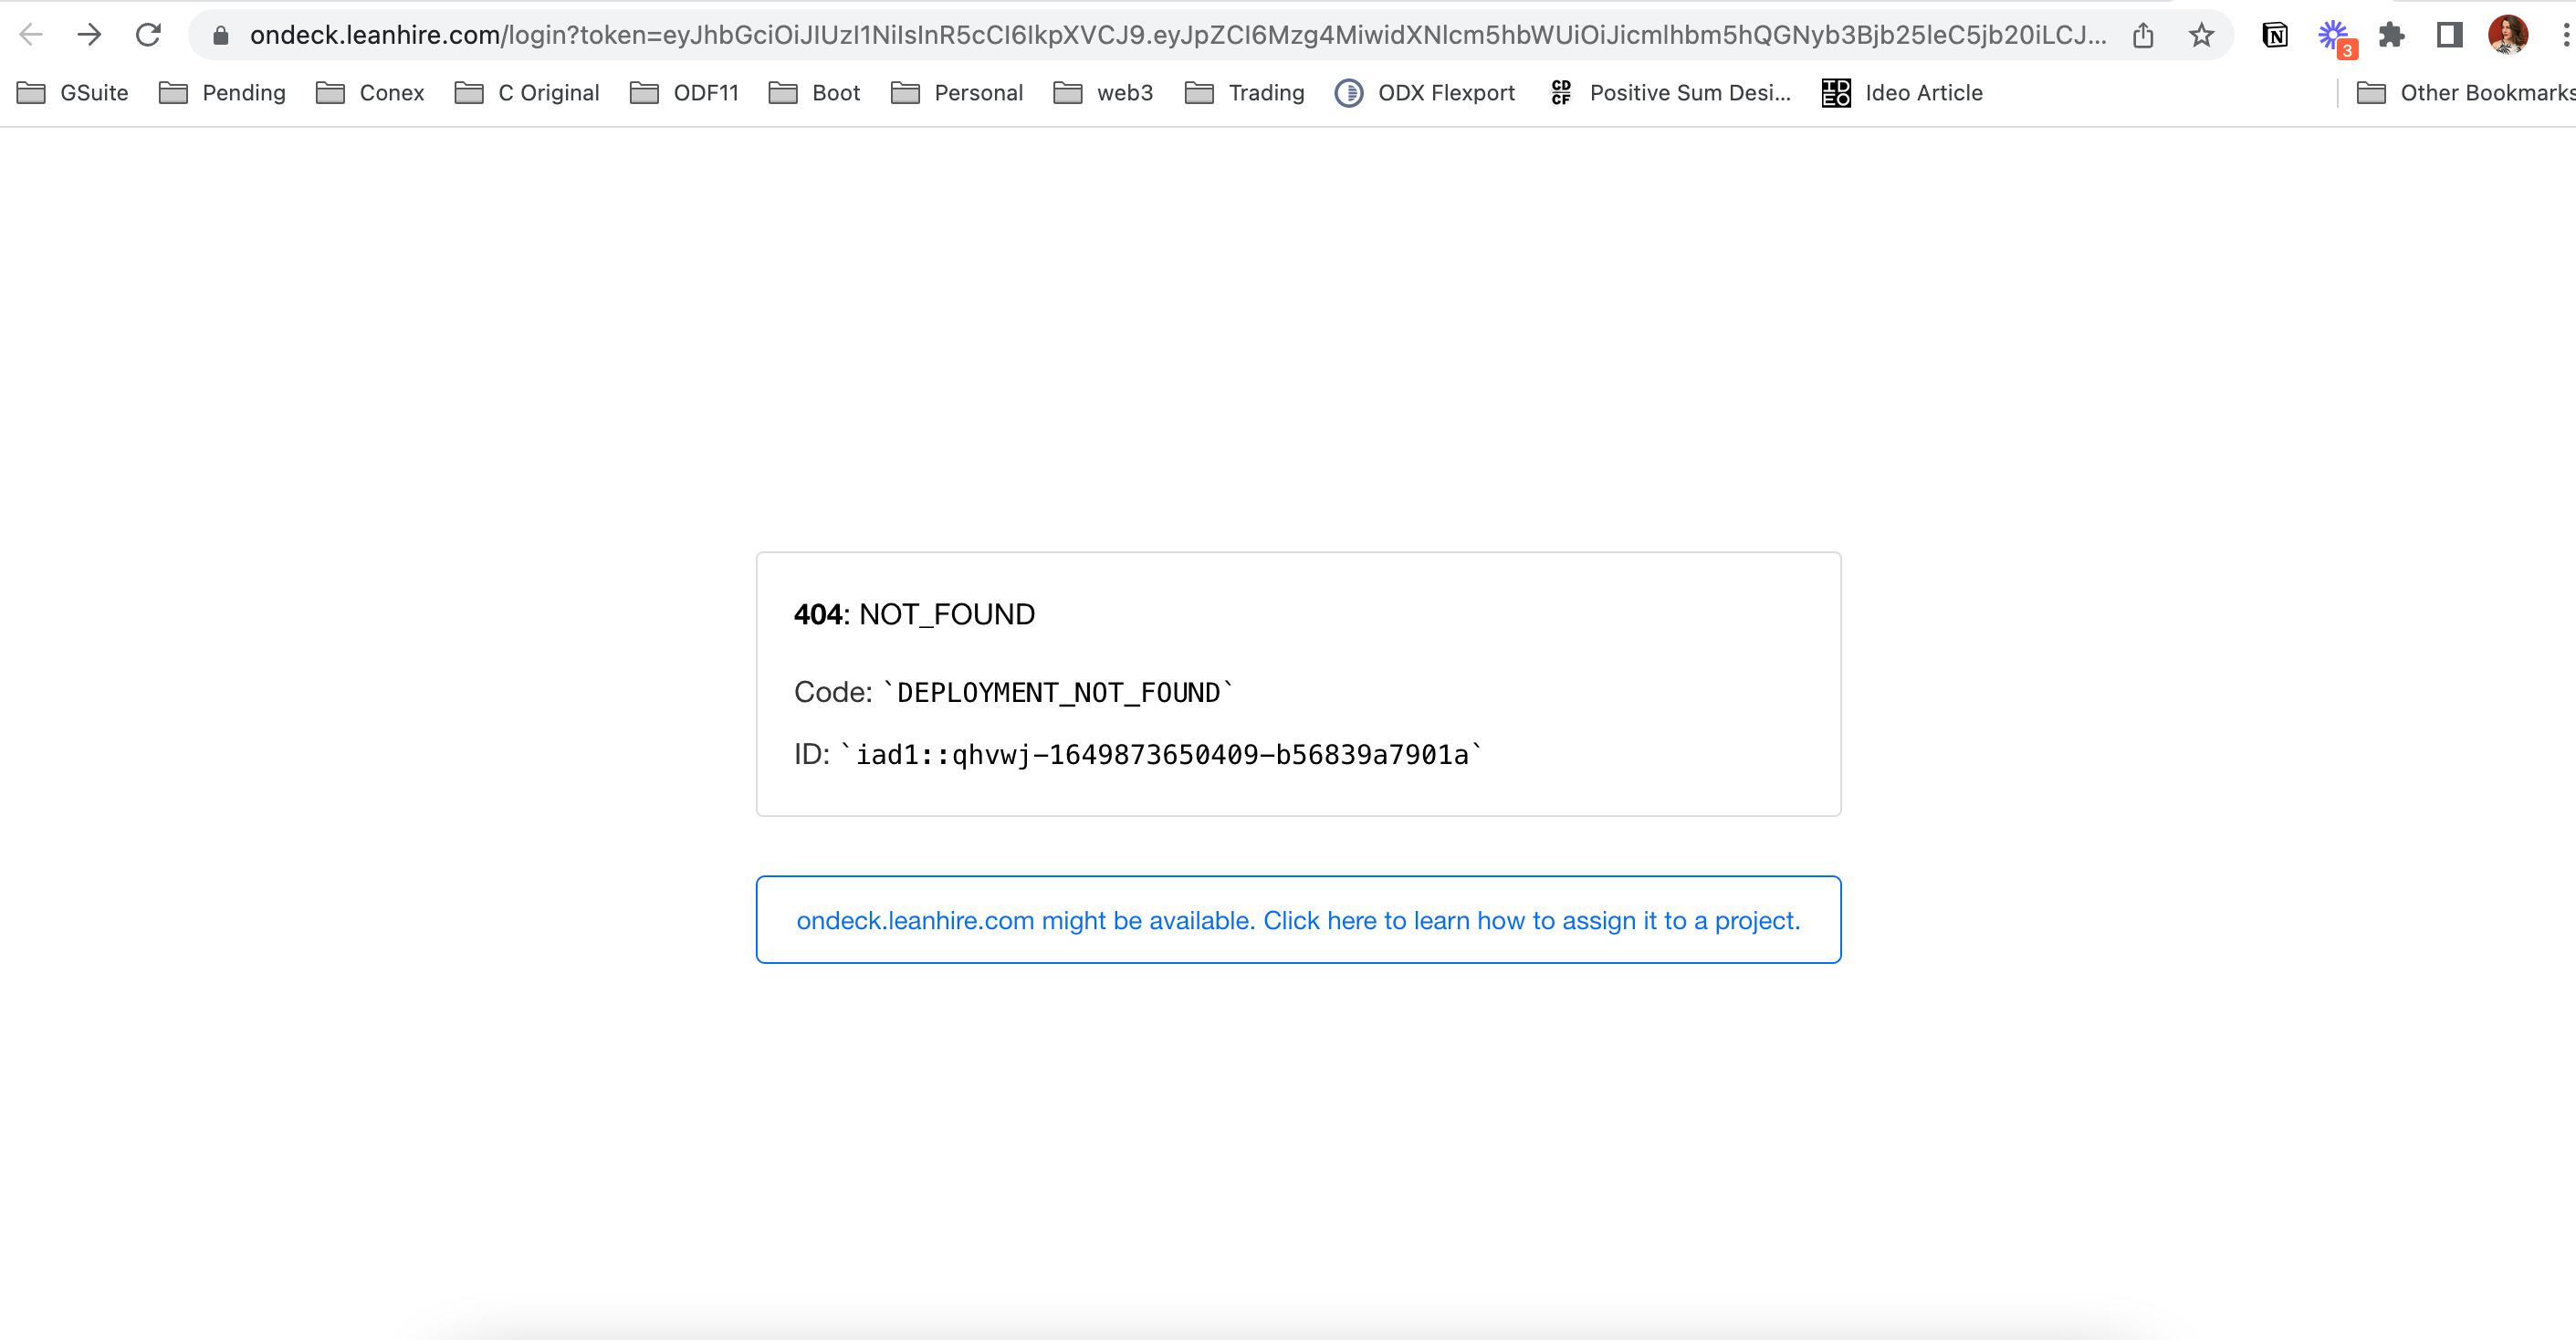Expand the Trading bookmarks folder
The image size is (2576, 1340).
click(x=1244, y=93)
